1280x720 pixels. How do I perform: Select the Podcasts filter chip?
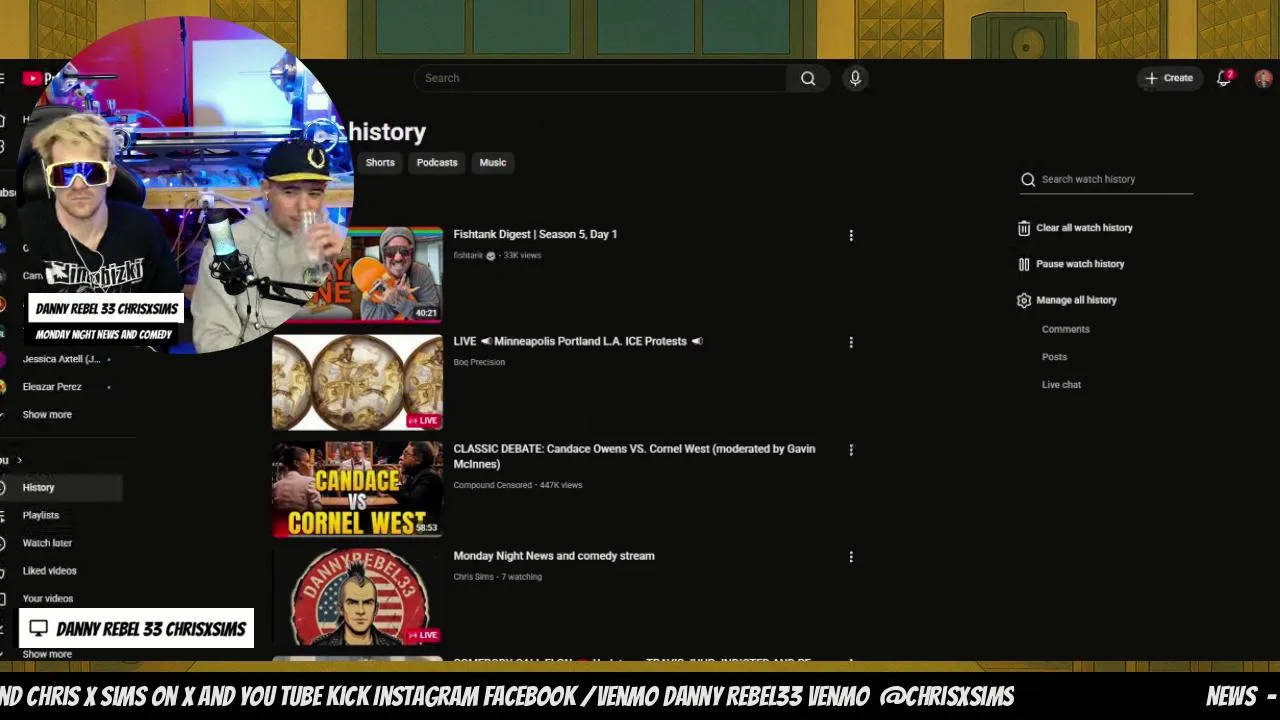(x=437, y=162)
